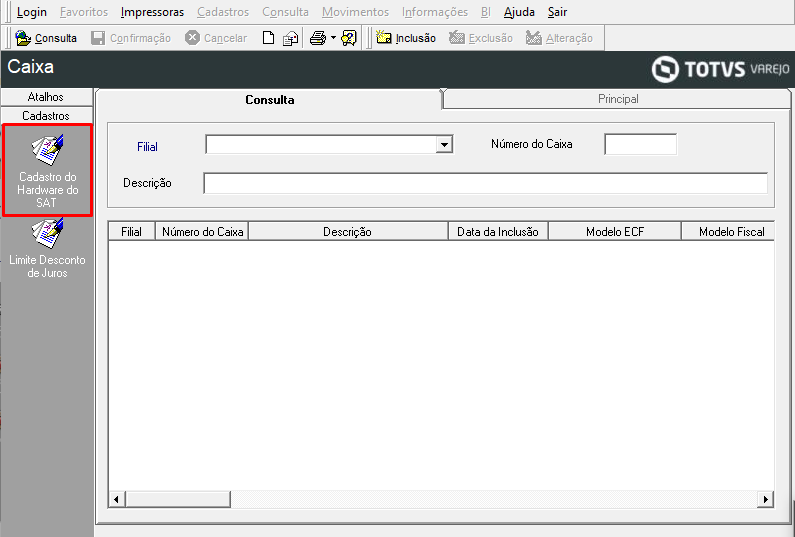Click the Número do Caixa input field

640,145
